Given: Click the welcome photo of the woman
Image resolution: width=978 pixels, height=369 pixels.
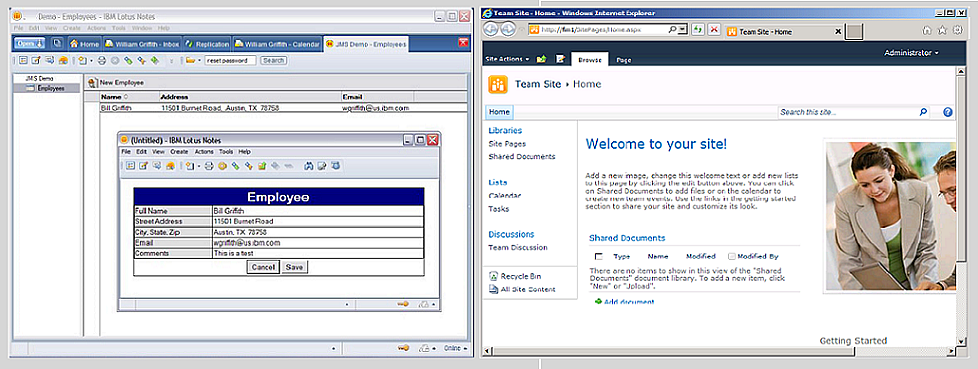Looking at the screenshot, I should tap(890, 216).
